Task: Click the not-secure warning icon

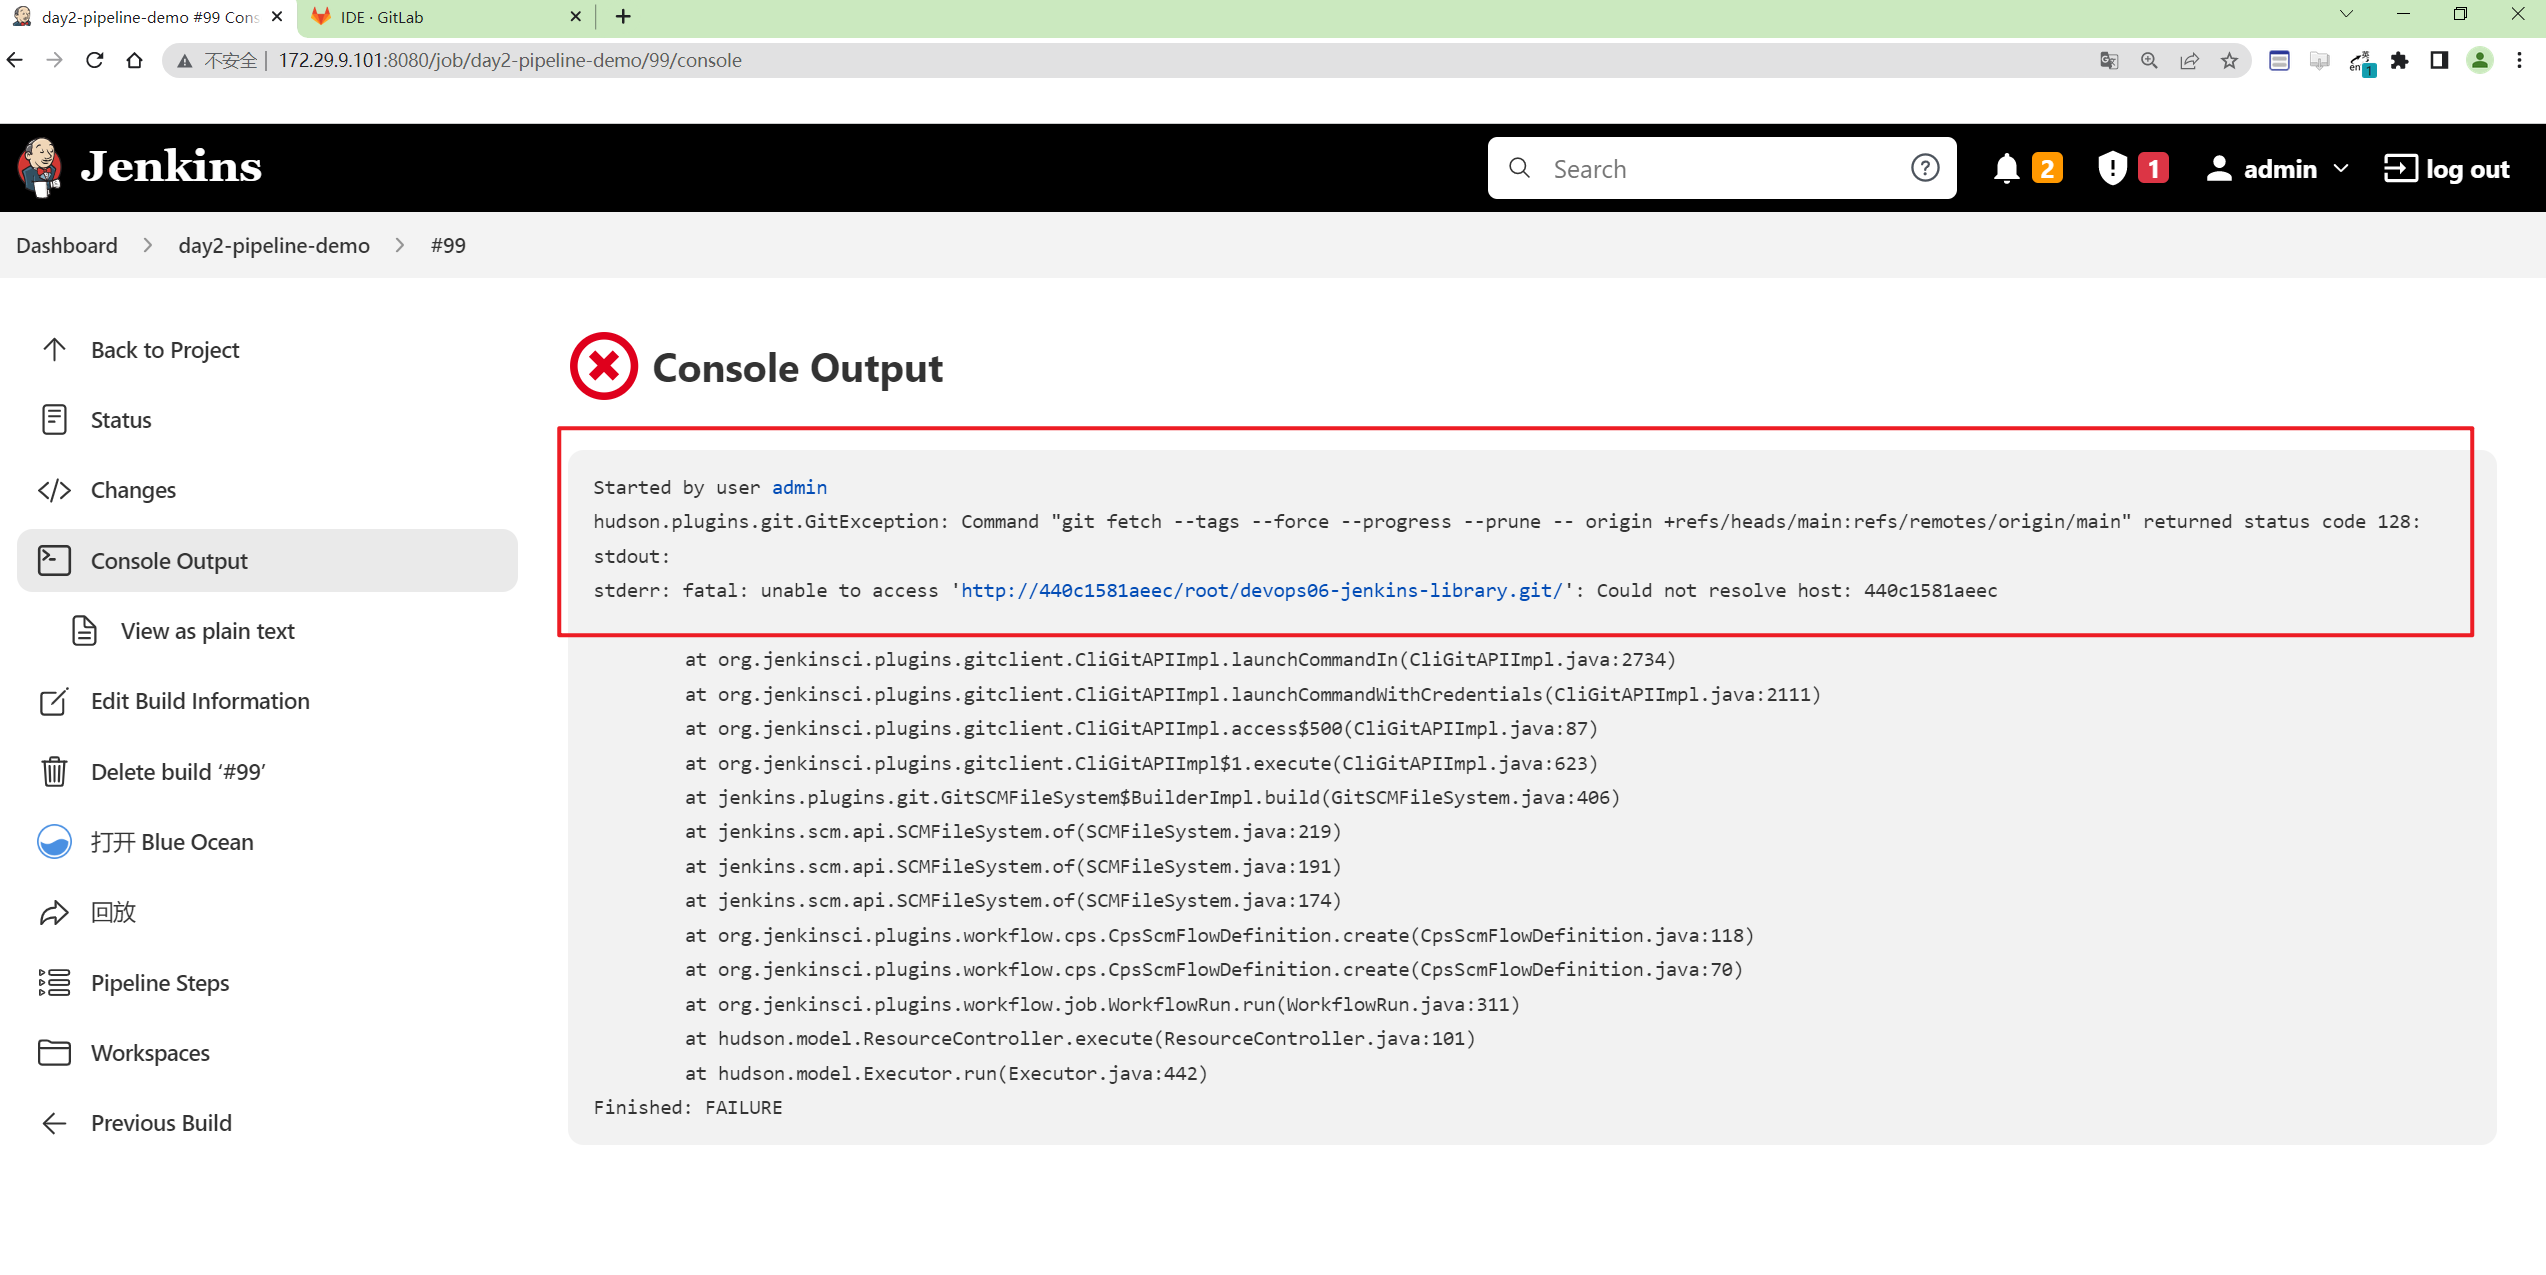Action: (185, 61)
